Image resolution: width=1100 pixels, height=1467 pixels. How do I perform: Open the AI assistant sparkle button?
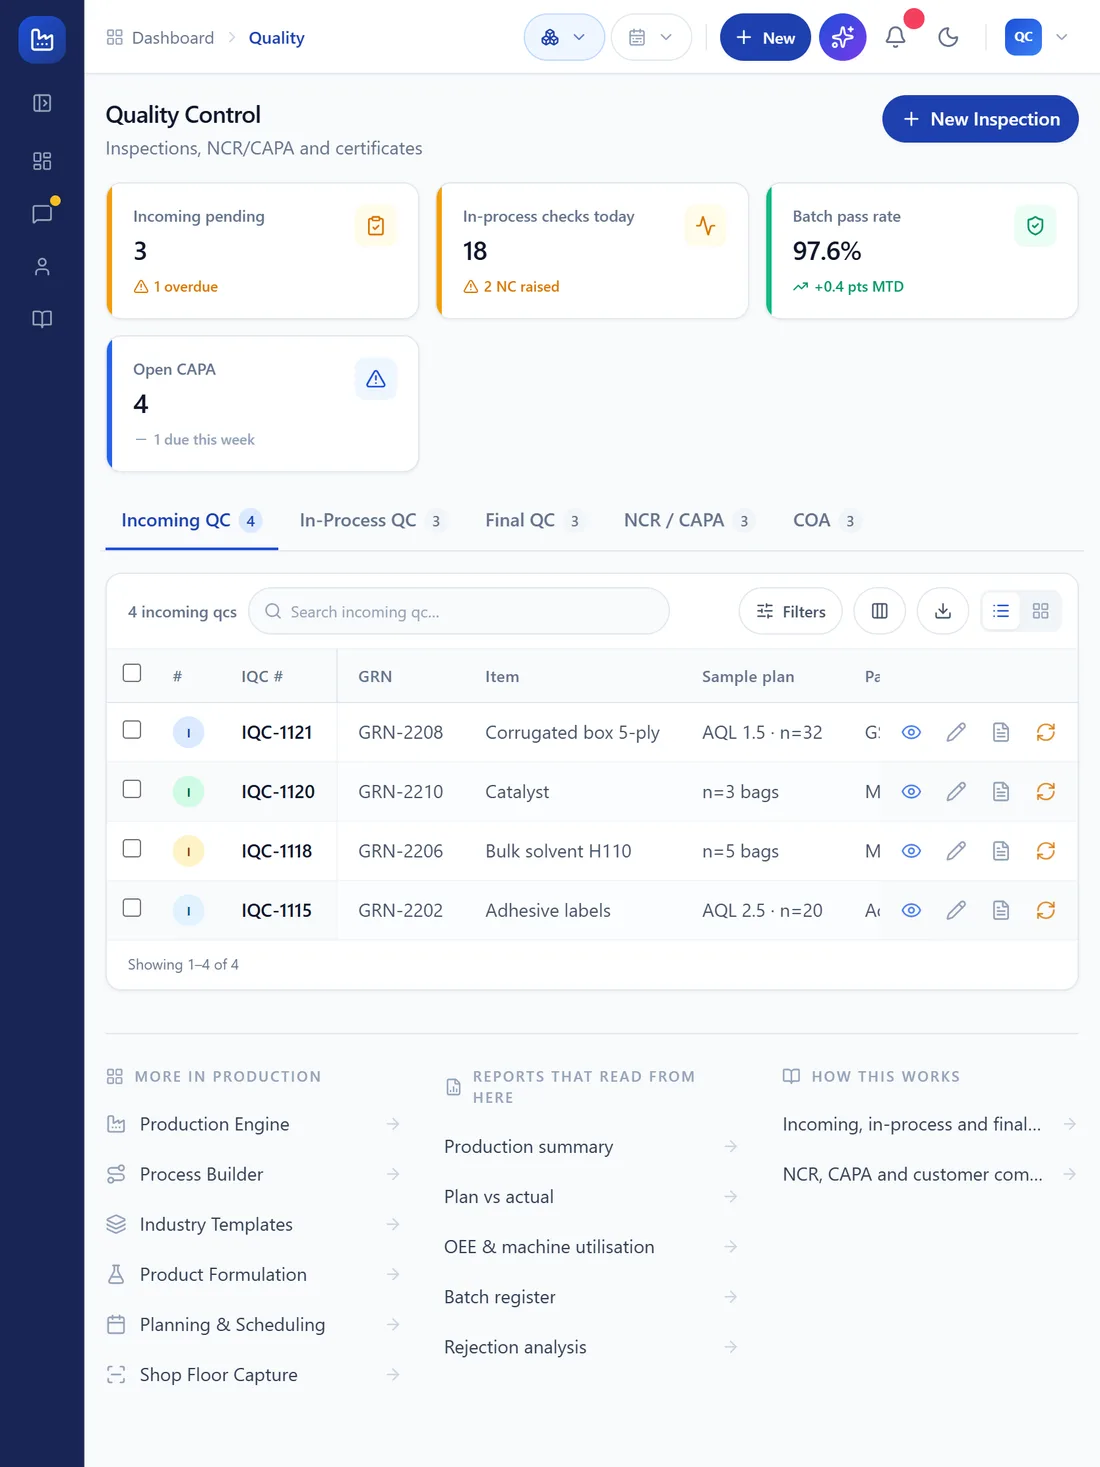842,37
